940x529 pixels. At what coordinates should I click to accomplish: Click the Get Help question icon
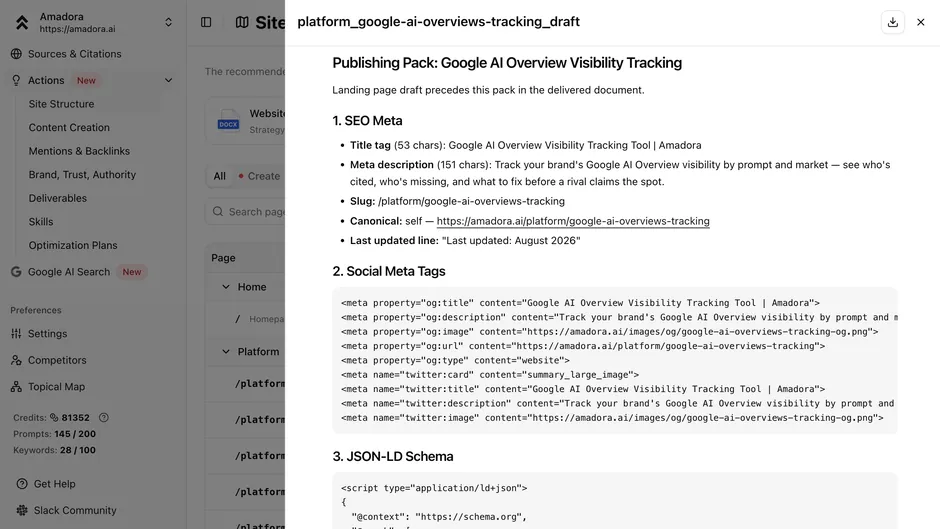click(x=22, y=484)
